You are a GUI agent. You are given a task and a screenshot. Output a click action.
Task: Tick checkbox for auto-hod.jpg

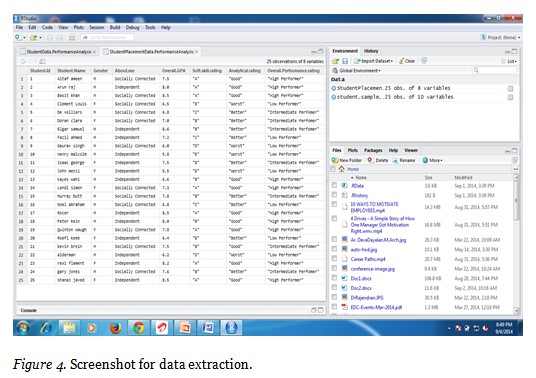click(x=334, y=249)
